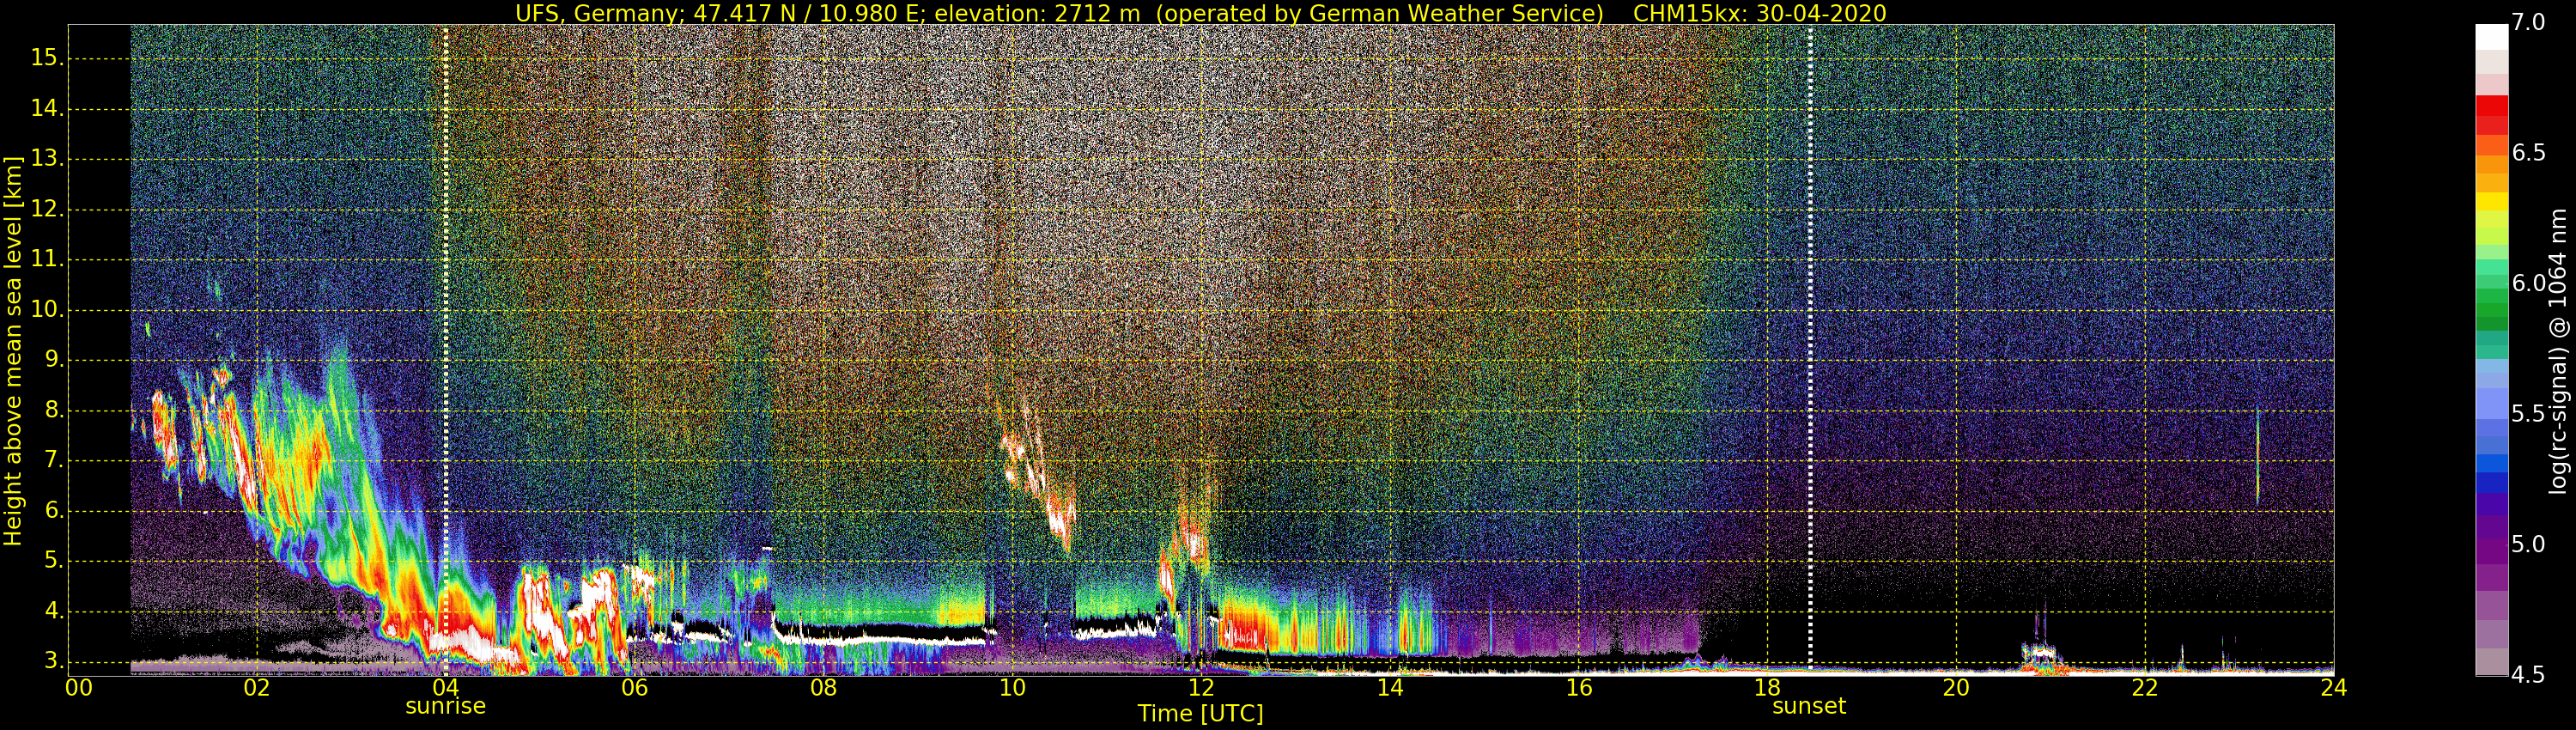Click the 'log(rc-signal) @ 1064 nm' colorbar label
The width and height of the screenshot is (2576, 730).
pyautogui.click(x=2560, y=351)
